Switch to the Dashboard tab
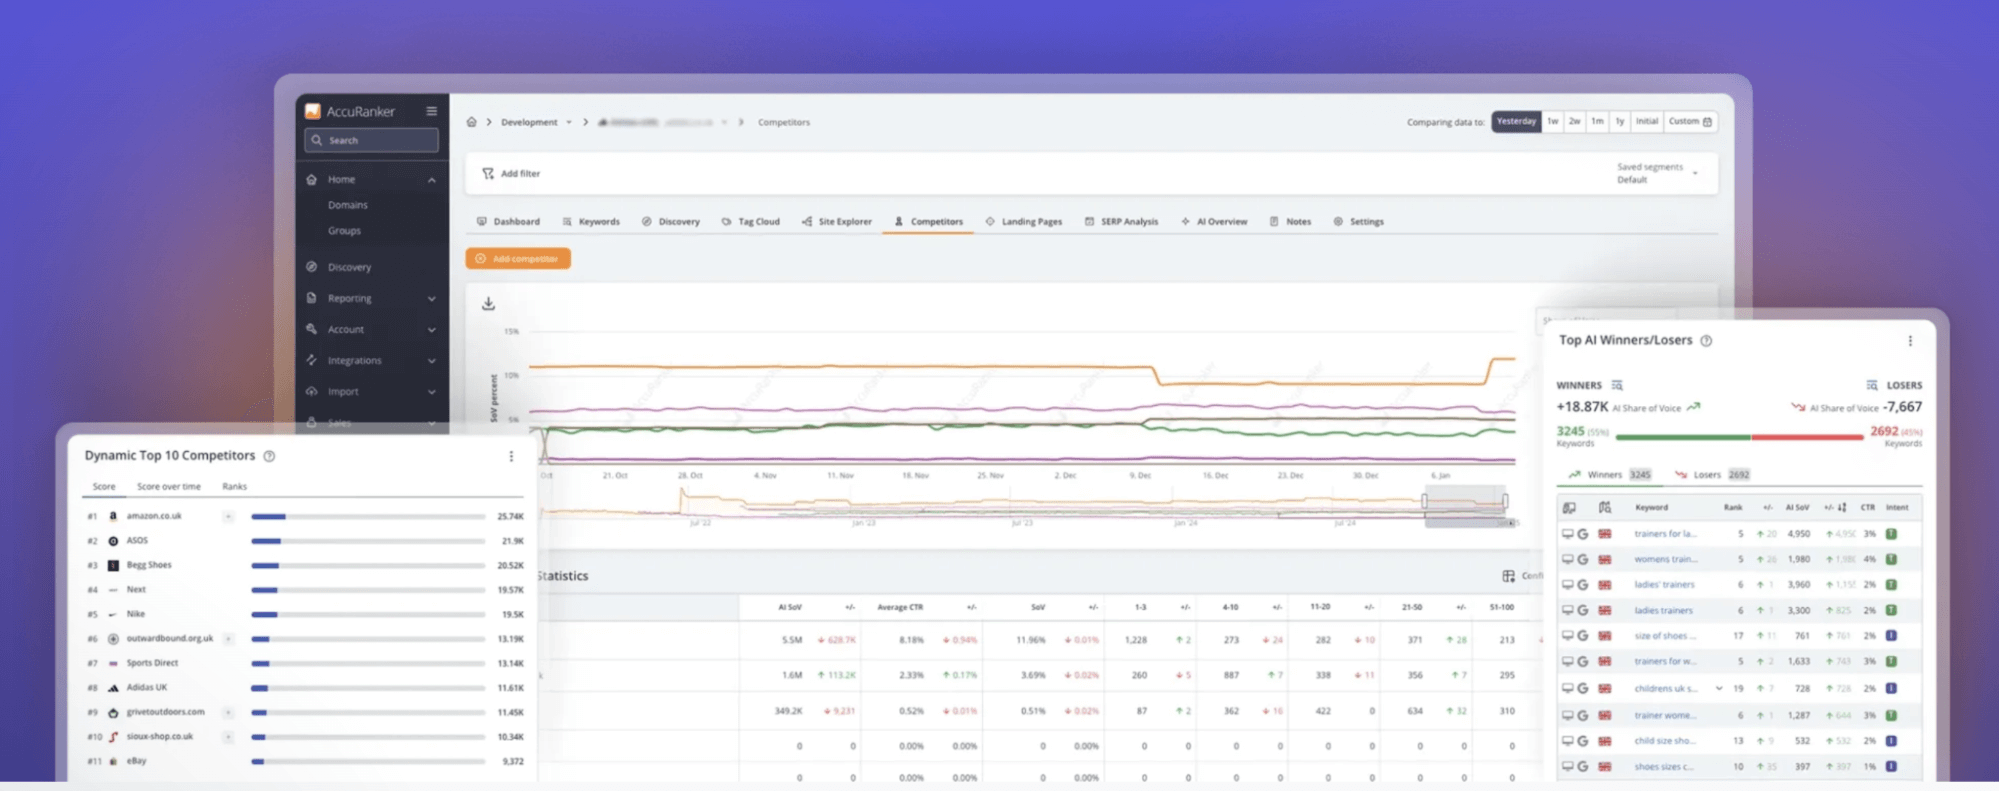1999x791 pixels. 508,222
